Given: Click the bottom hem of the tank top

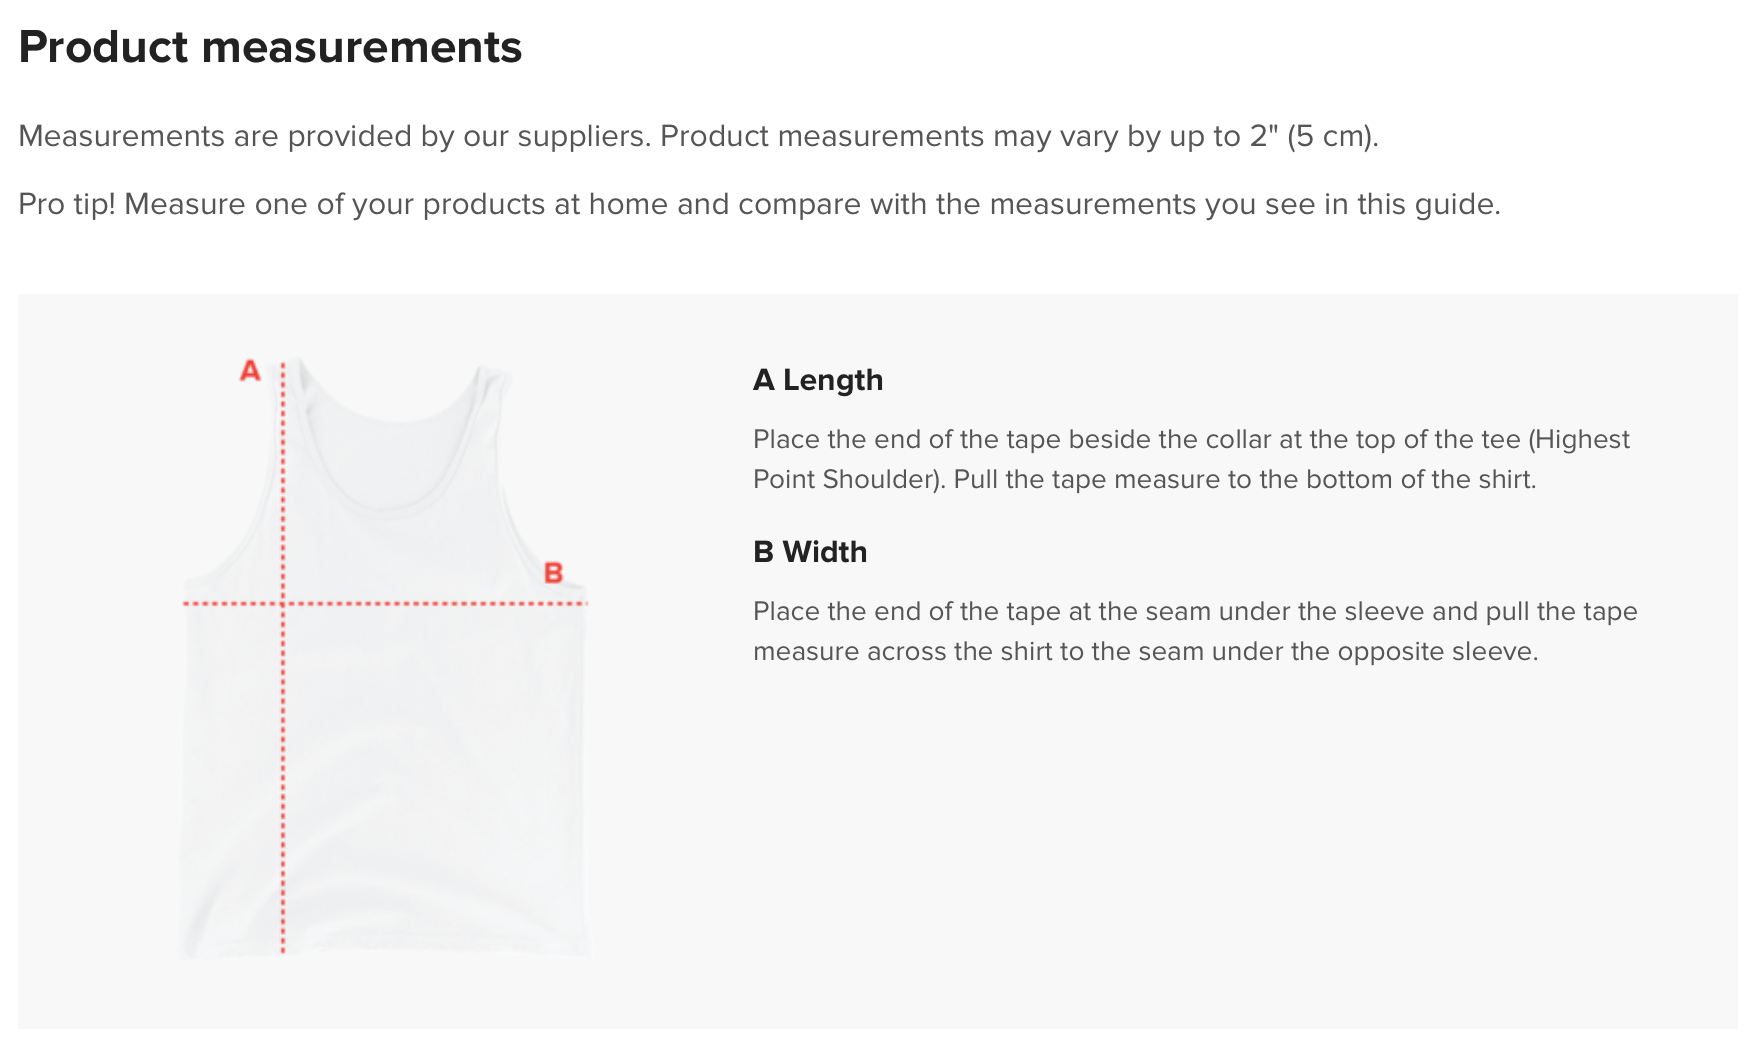Looking at the screenshot, I should pyautogui.click(x=385, y=948).
